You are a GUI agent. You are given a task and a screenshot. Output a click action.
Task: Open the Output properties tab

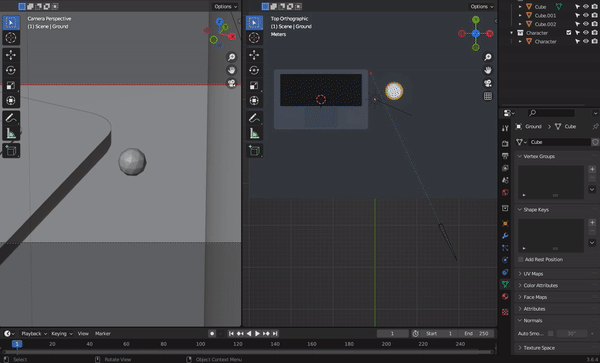(x=505, y=156)
